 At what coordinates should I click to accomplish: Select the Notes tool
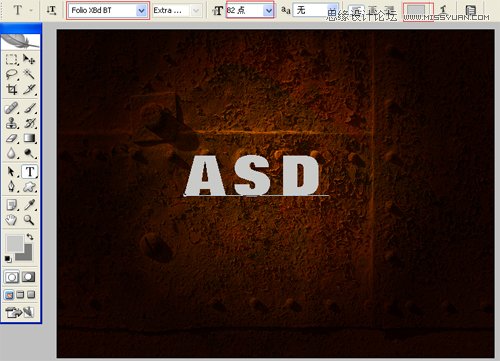(x=12, y=205)
